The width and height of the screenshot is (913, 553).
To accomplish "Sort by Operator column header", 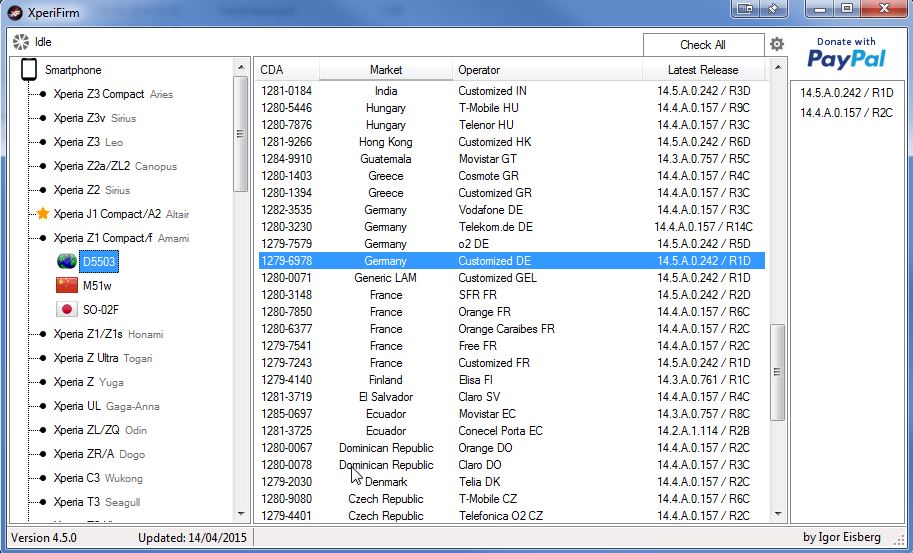I will [547, 70].
